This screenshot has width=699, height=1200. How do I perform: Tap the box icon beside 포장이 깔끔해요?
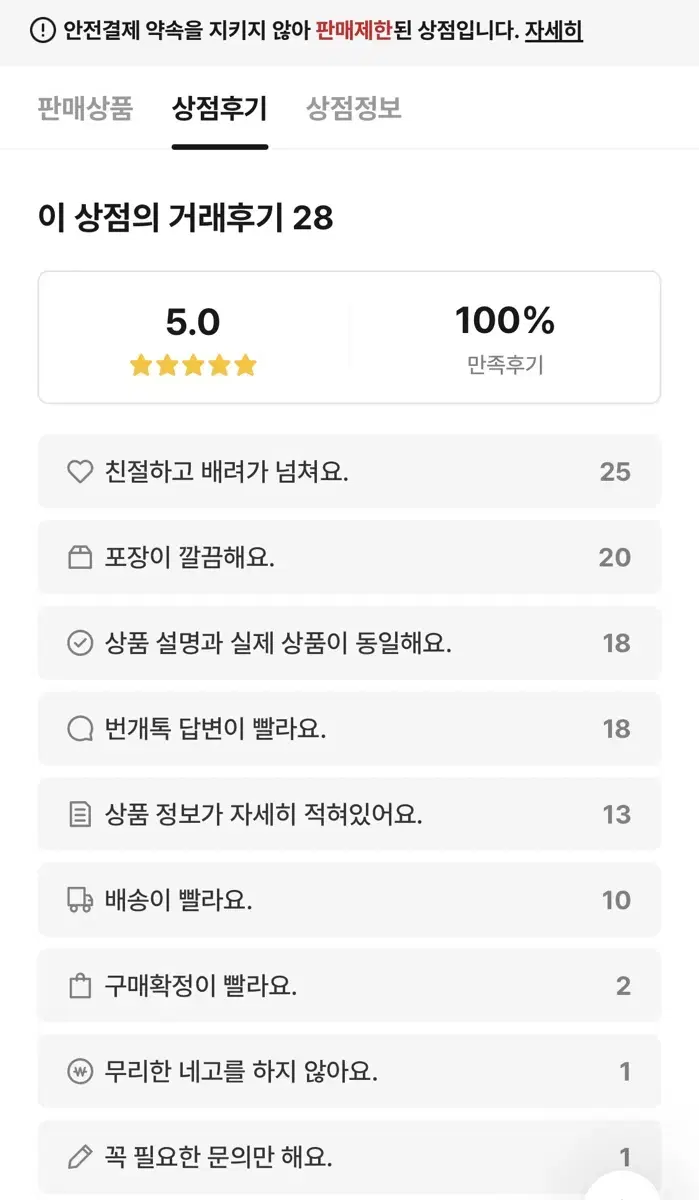(80, 558)
